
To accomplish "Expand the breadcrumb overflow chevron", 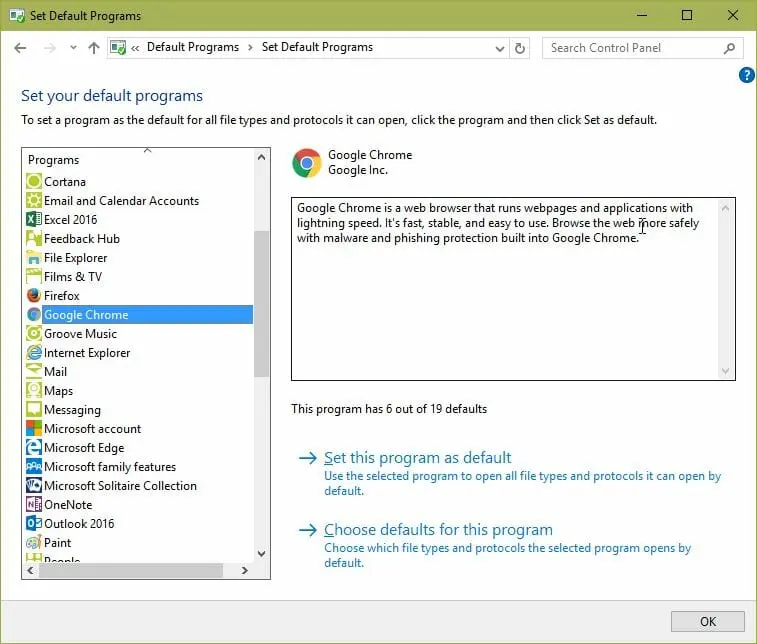I will [135, 48].
